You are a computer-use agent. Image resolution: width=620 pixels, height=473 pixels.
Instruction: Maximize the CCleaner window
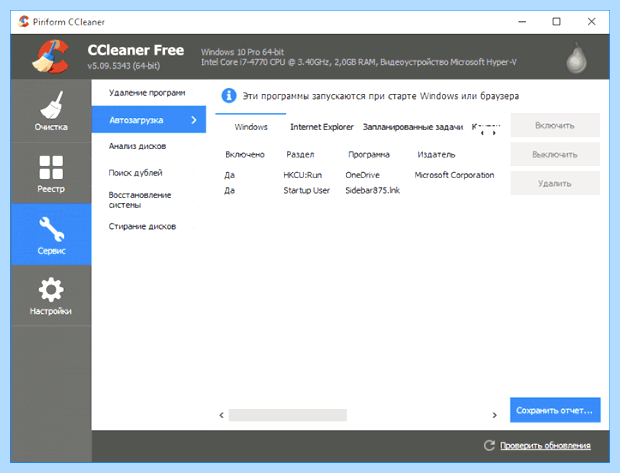556,22
